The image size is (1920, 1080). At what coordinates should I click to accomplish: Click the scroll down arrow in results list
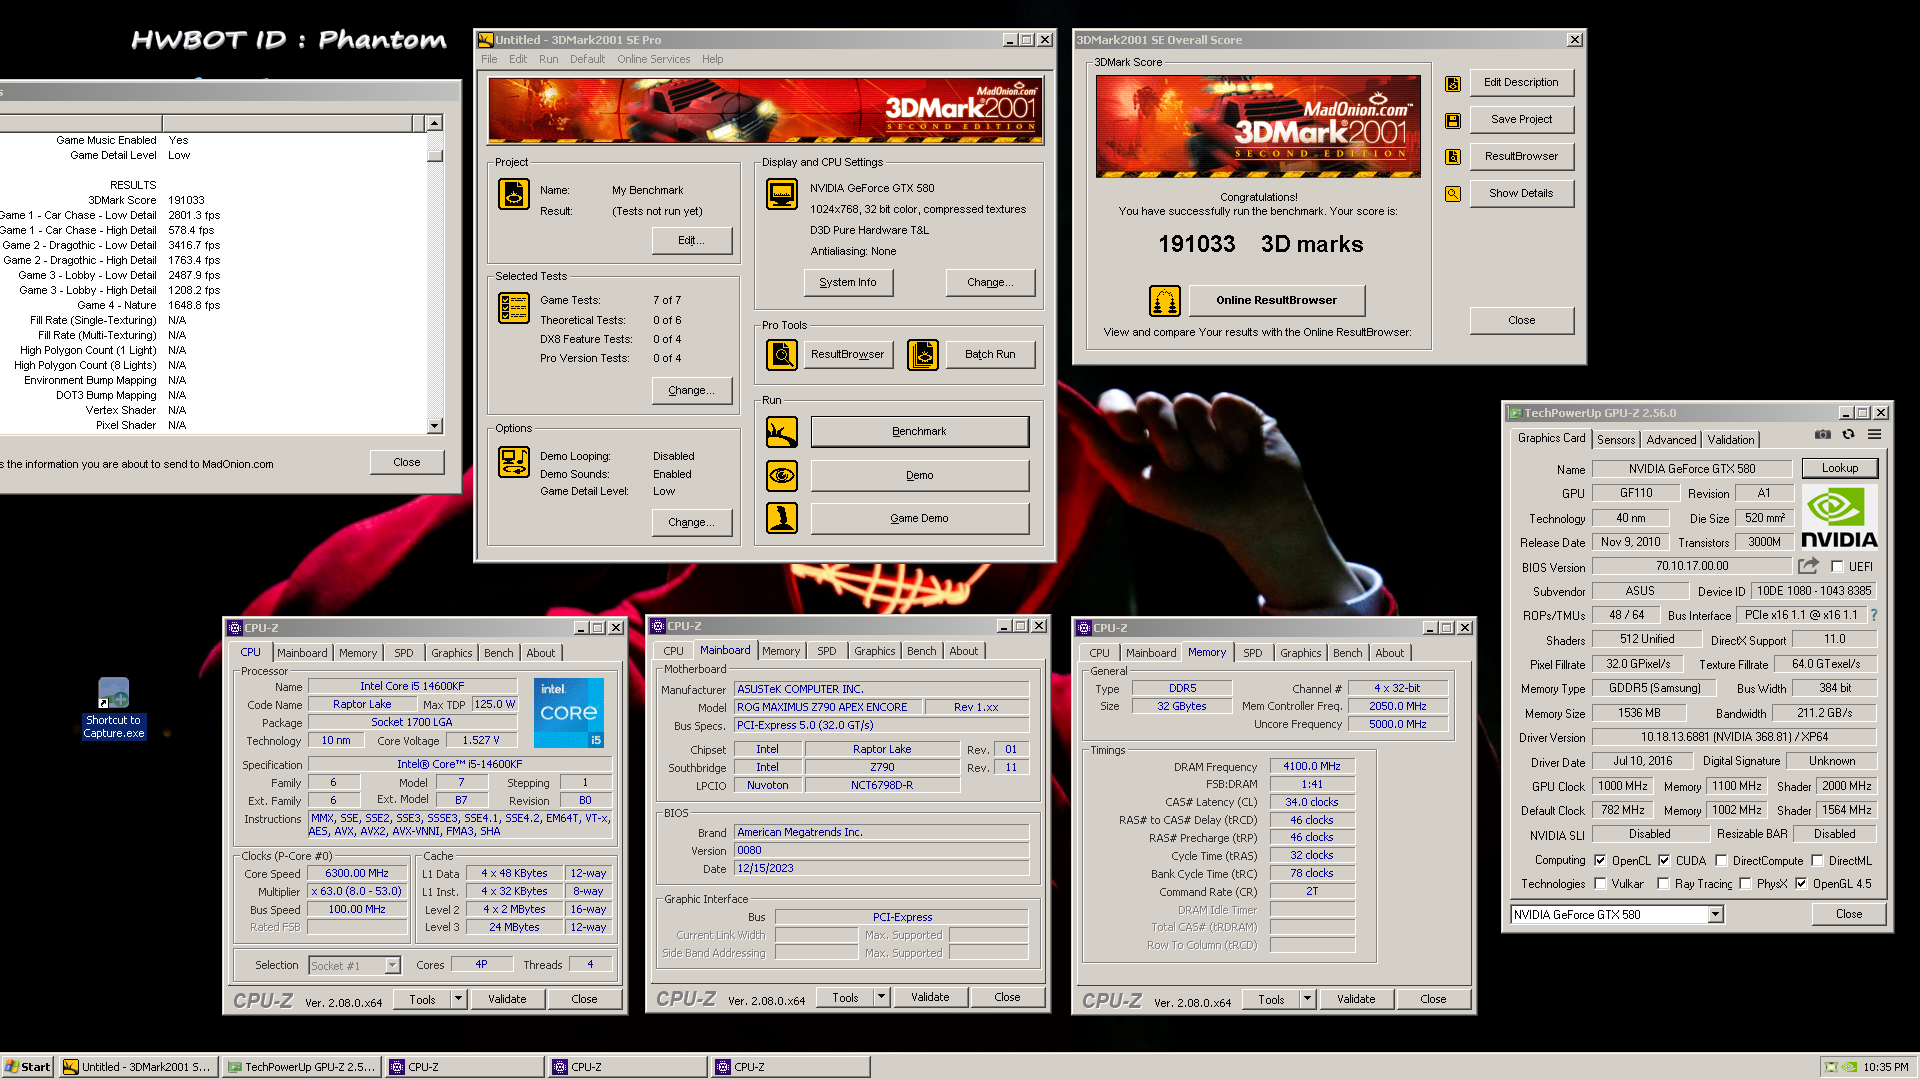434,425
